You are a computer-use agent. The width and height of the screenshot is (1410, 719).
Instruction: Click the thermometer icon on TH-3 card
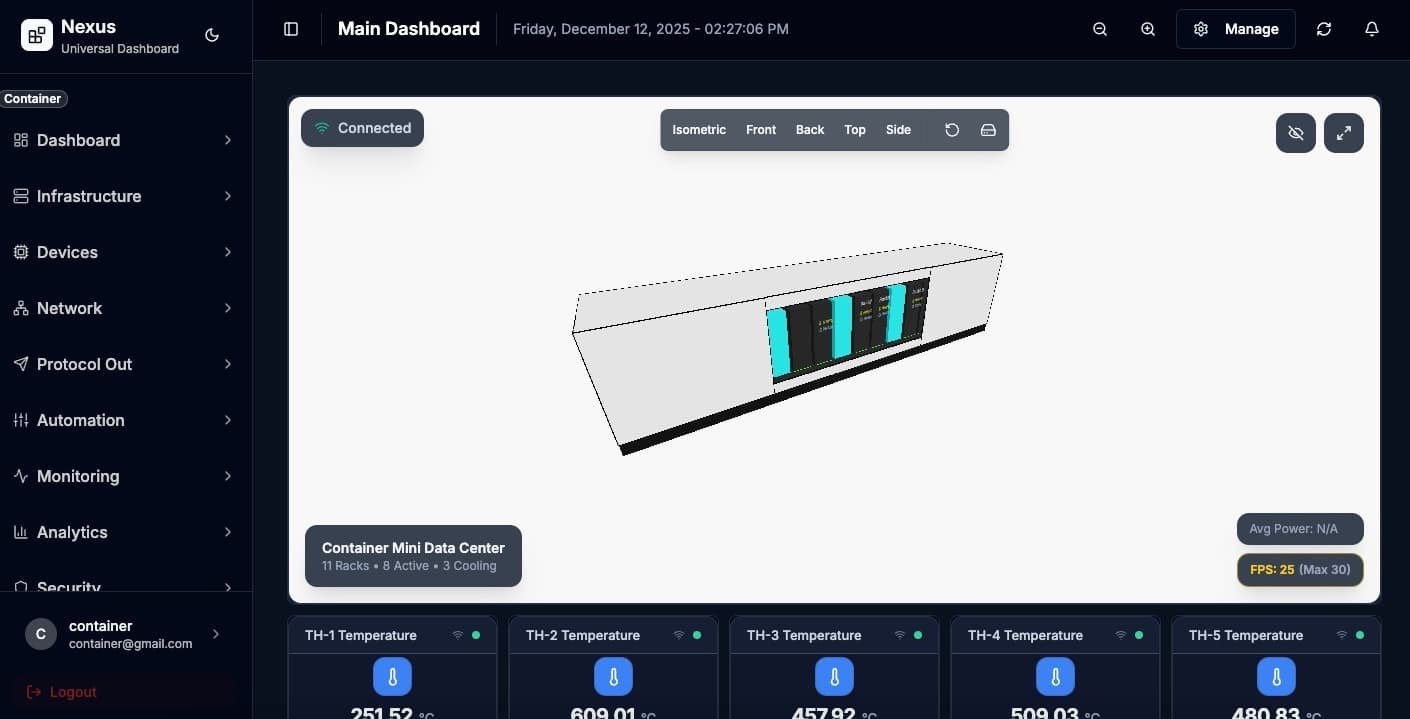point(834,677)
